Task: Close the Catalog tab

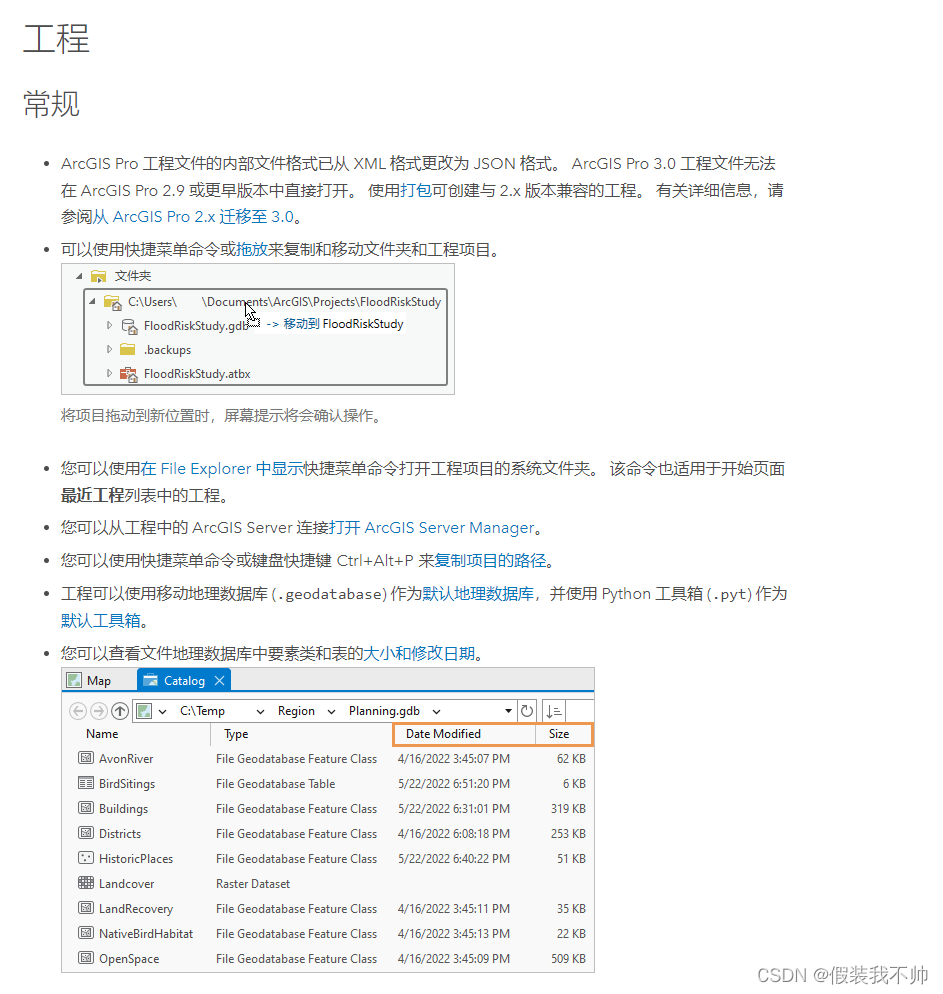Action: coord(219,680)
